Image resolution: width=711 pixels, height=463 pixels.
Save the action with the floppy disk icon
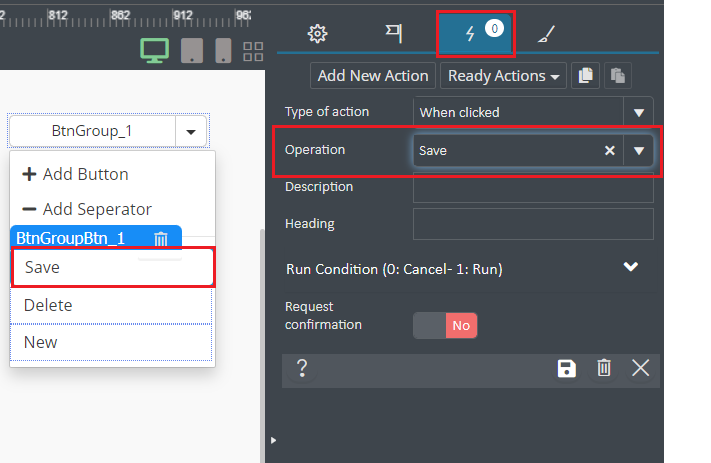coord(566,368)
